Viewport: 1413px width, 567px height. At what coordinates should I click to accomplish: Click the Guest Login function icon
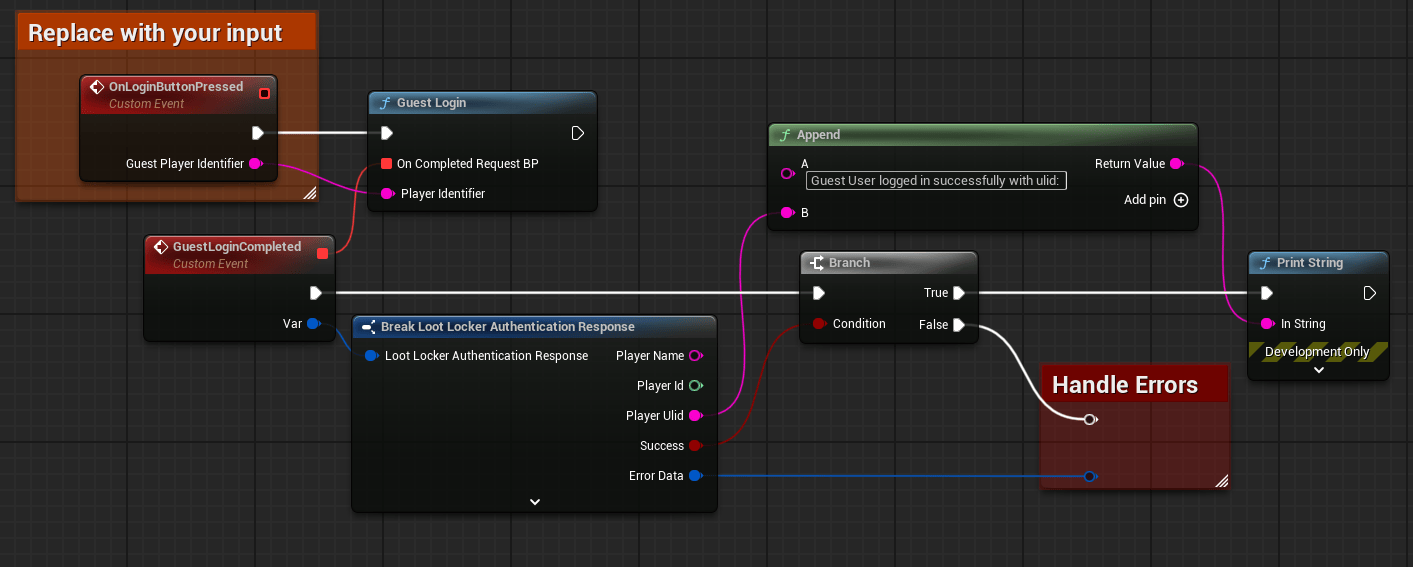[384, 103]
